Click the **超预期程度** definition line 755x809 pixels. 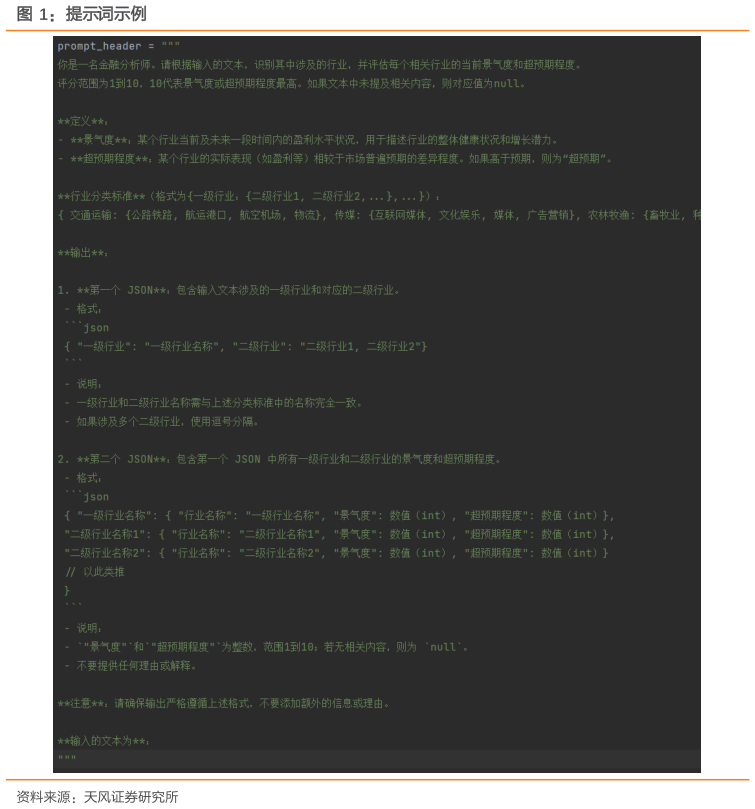coord(335,158)
